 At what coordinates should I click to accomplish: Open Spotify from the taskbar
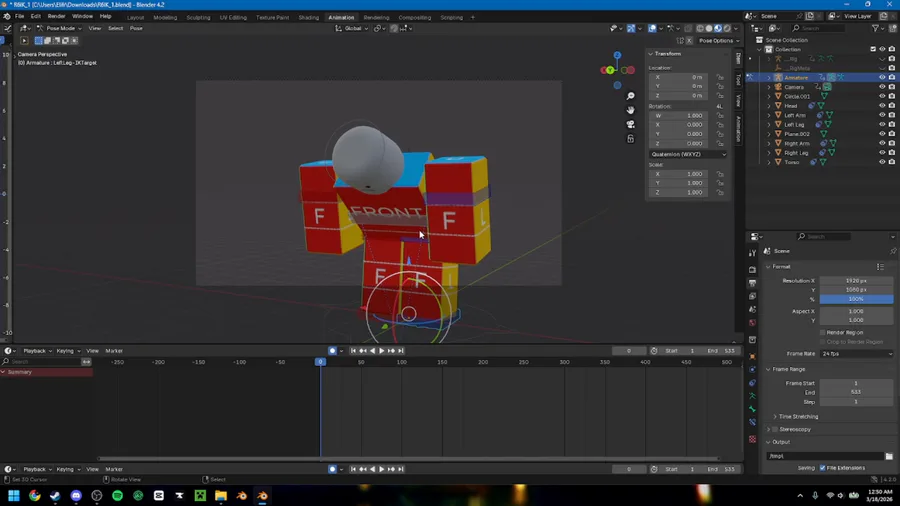pyautogui.click(x=118, y=496)
